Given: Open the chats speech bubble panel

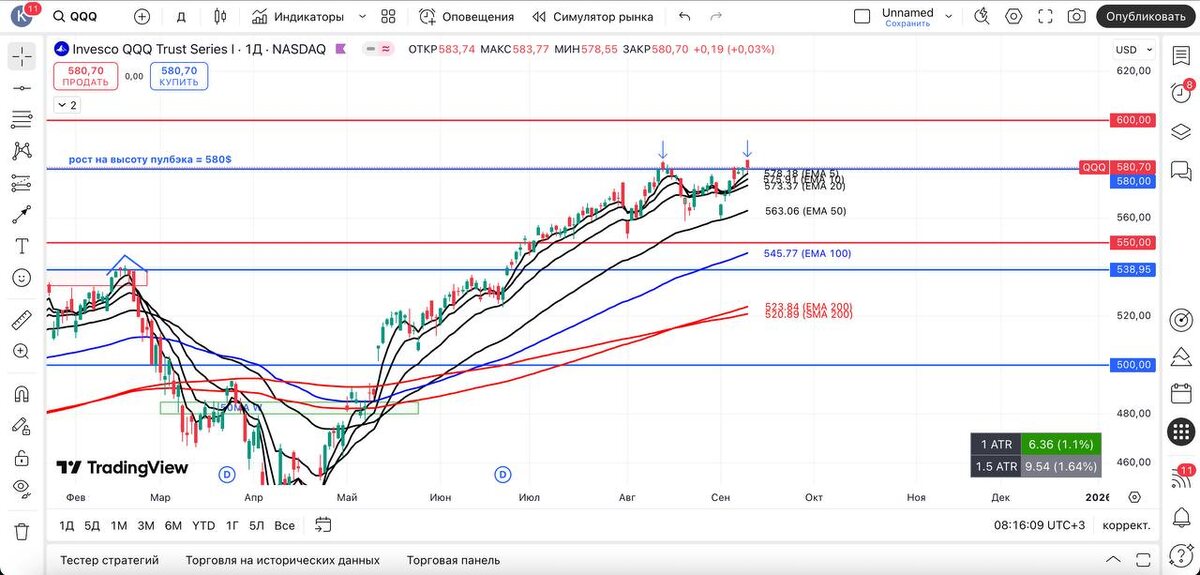Looking at the screenshot, I should 1181,170.
